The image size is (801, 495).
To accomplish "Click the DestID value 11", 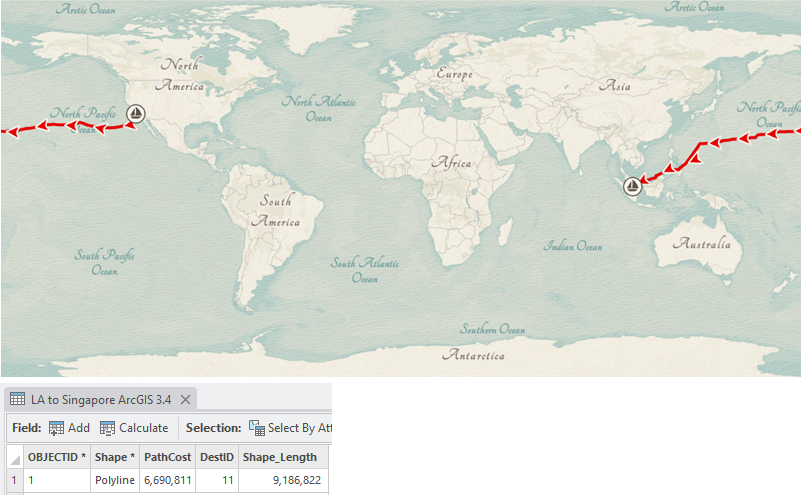I will [217, 480].
